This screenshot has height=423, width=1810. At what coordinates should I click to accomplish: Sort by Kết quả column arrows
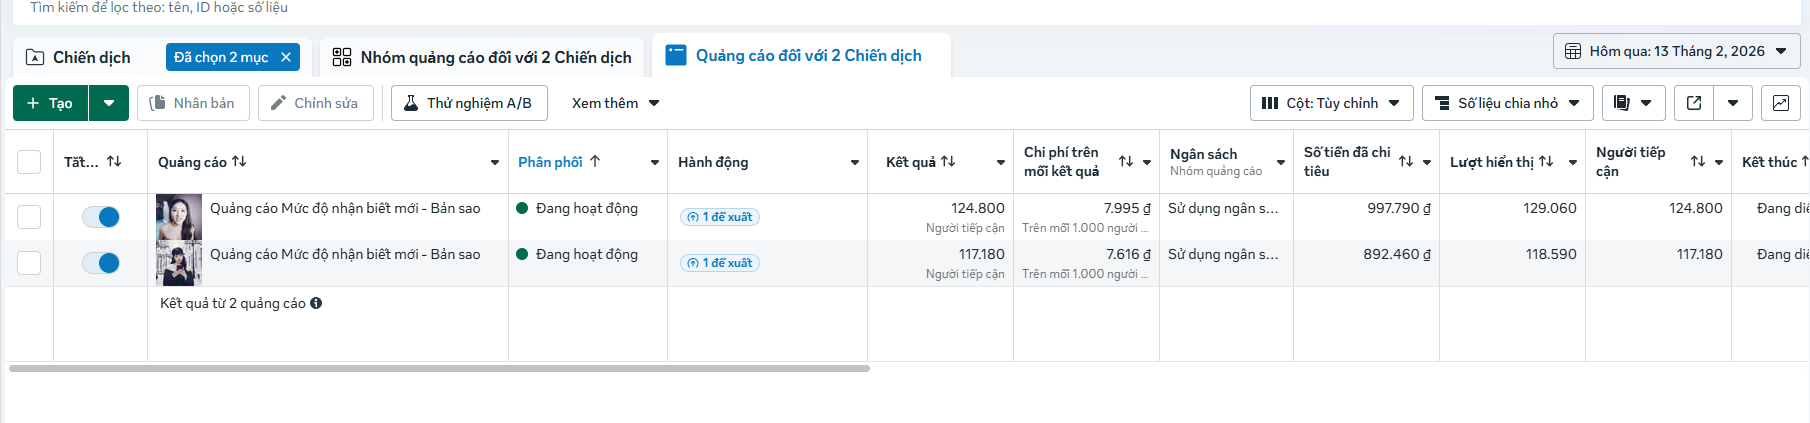(948, 161)
